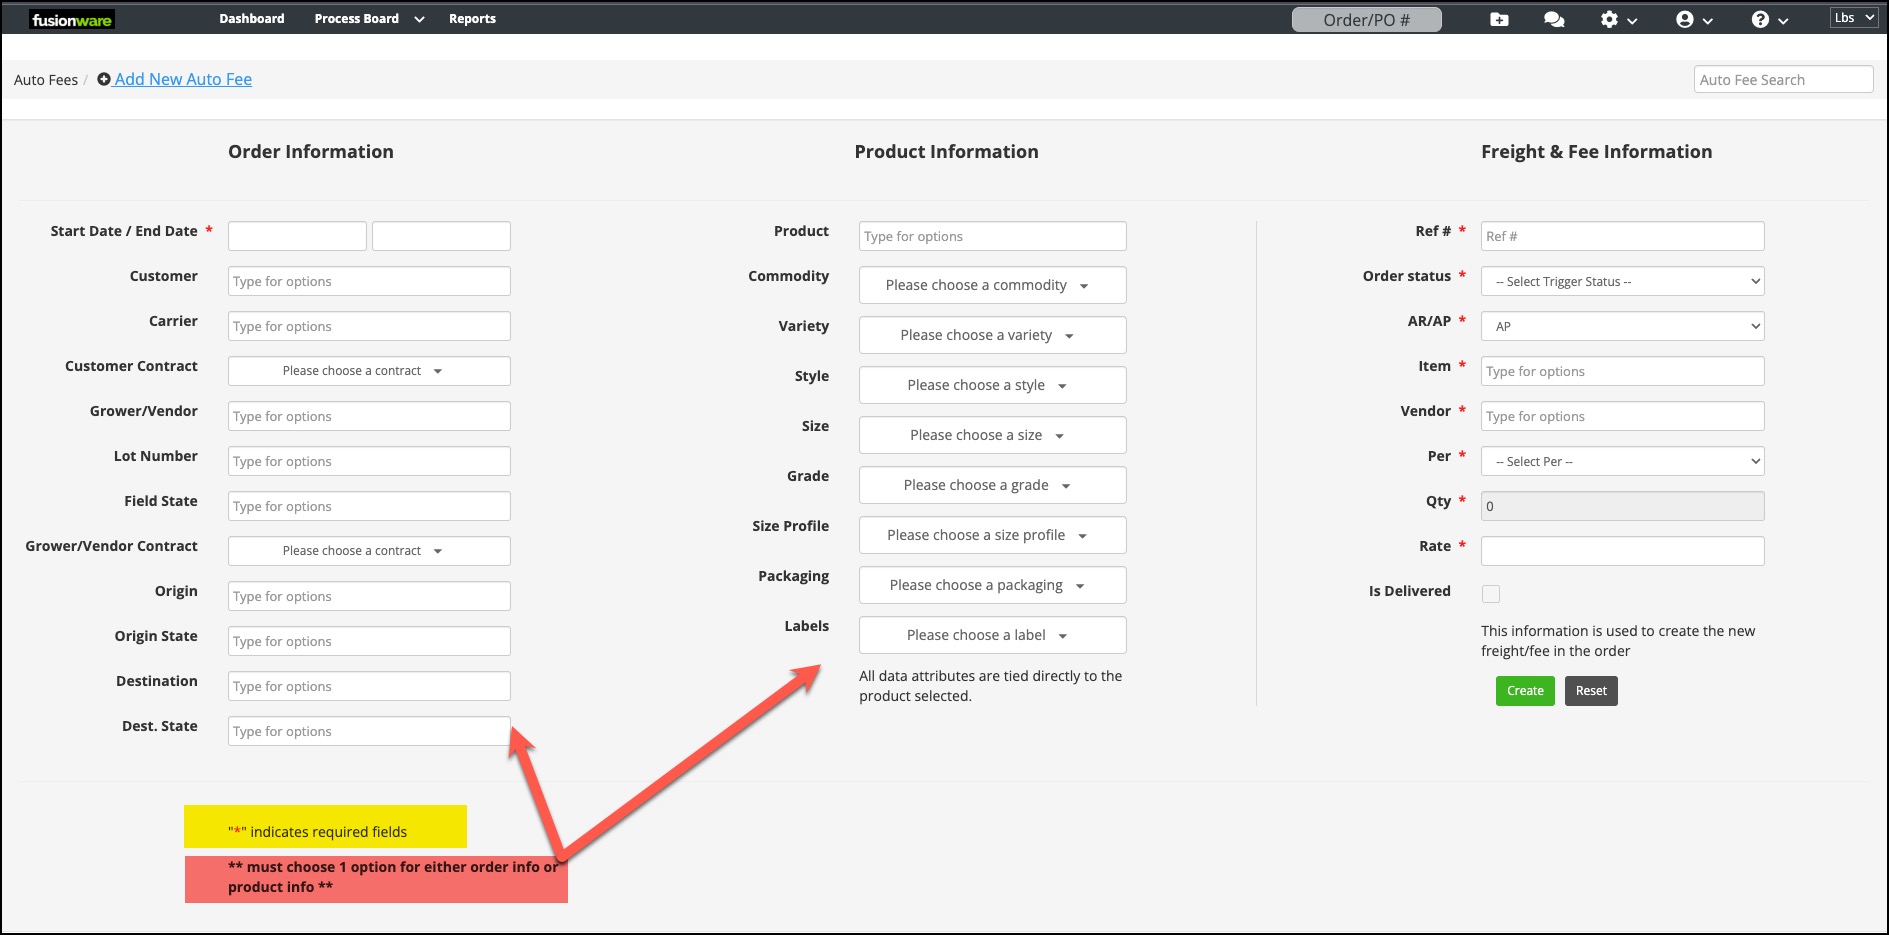The height and width of the screenshot is (935, 1889).
Task: Click the green Create button
Action: [1524, 691]
